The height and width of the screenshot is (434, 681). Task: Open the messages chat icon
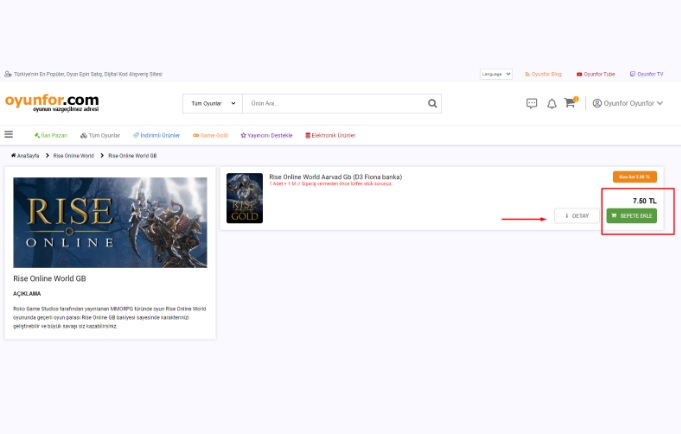click(x=532, y=103)
